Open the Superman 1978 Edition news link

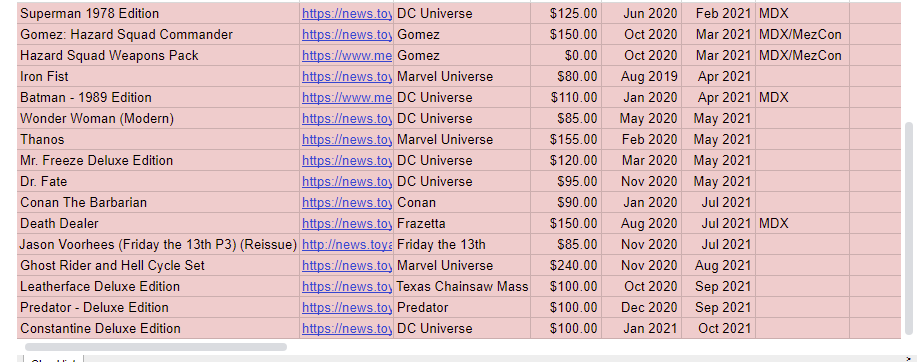[x=346, y=13]
